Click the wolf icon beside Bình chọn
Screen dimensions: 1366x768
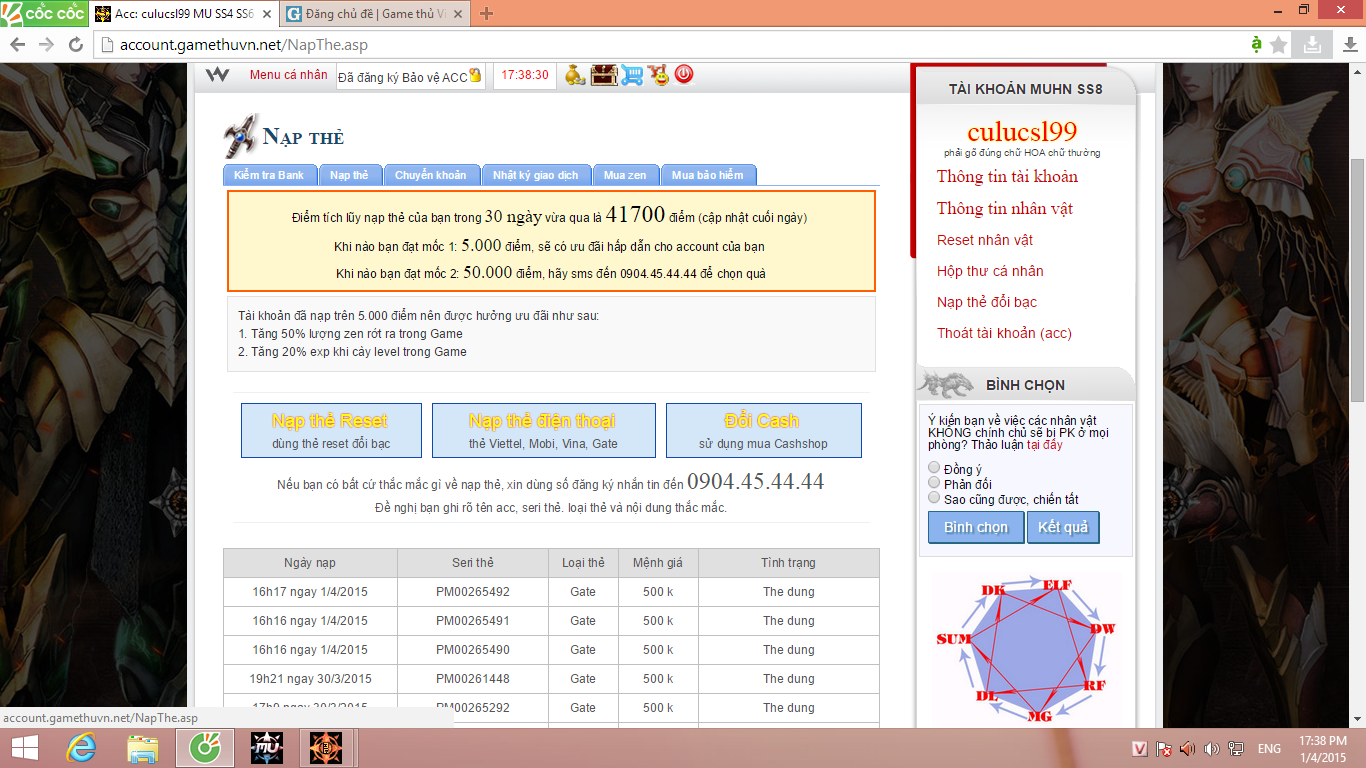pos(946,384)
